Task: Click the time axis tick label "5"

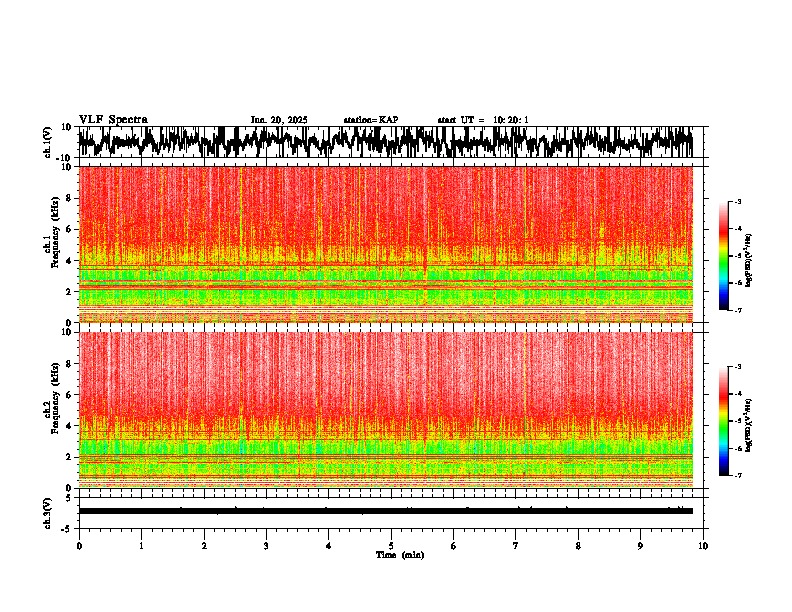Action: pos(391,546)
